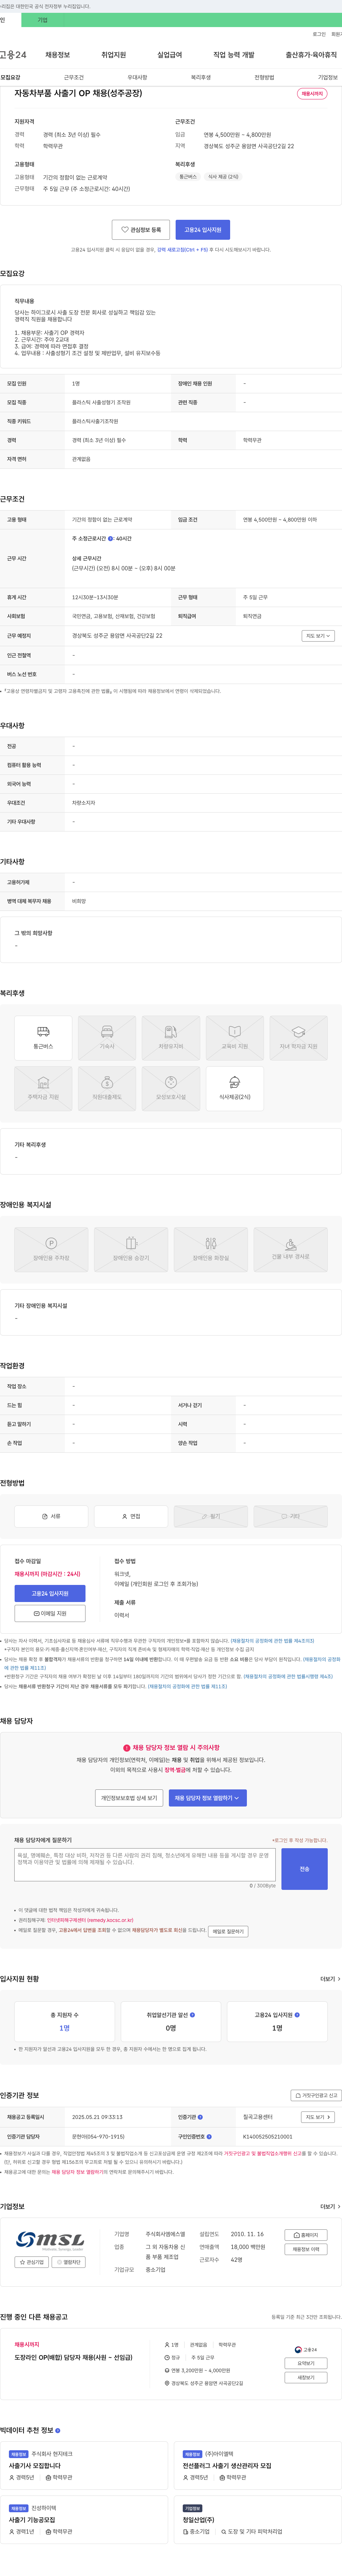Open 지도 보기 dropdown next to 칠곡고용센터
Image resolution: width=342 pixels, height=2576 pixels.
coord(318,2117)
